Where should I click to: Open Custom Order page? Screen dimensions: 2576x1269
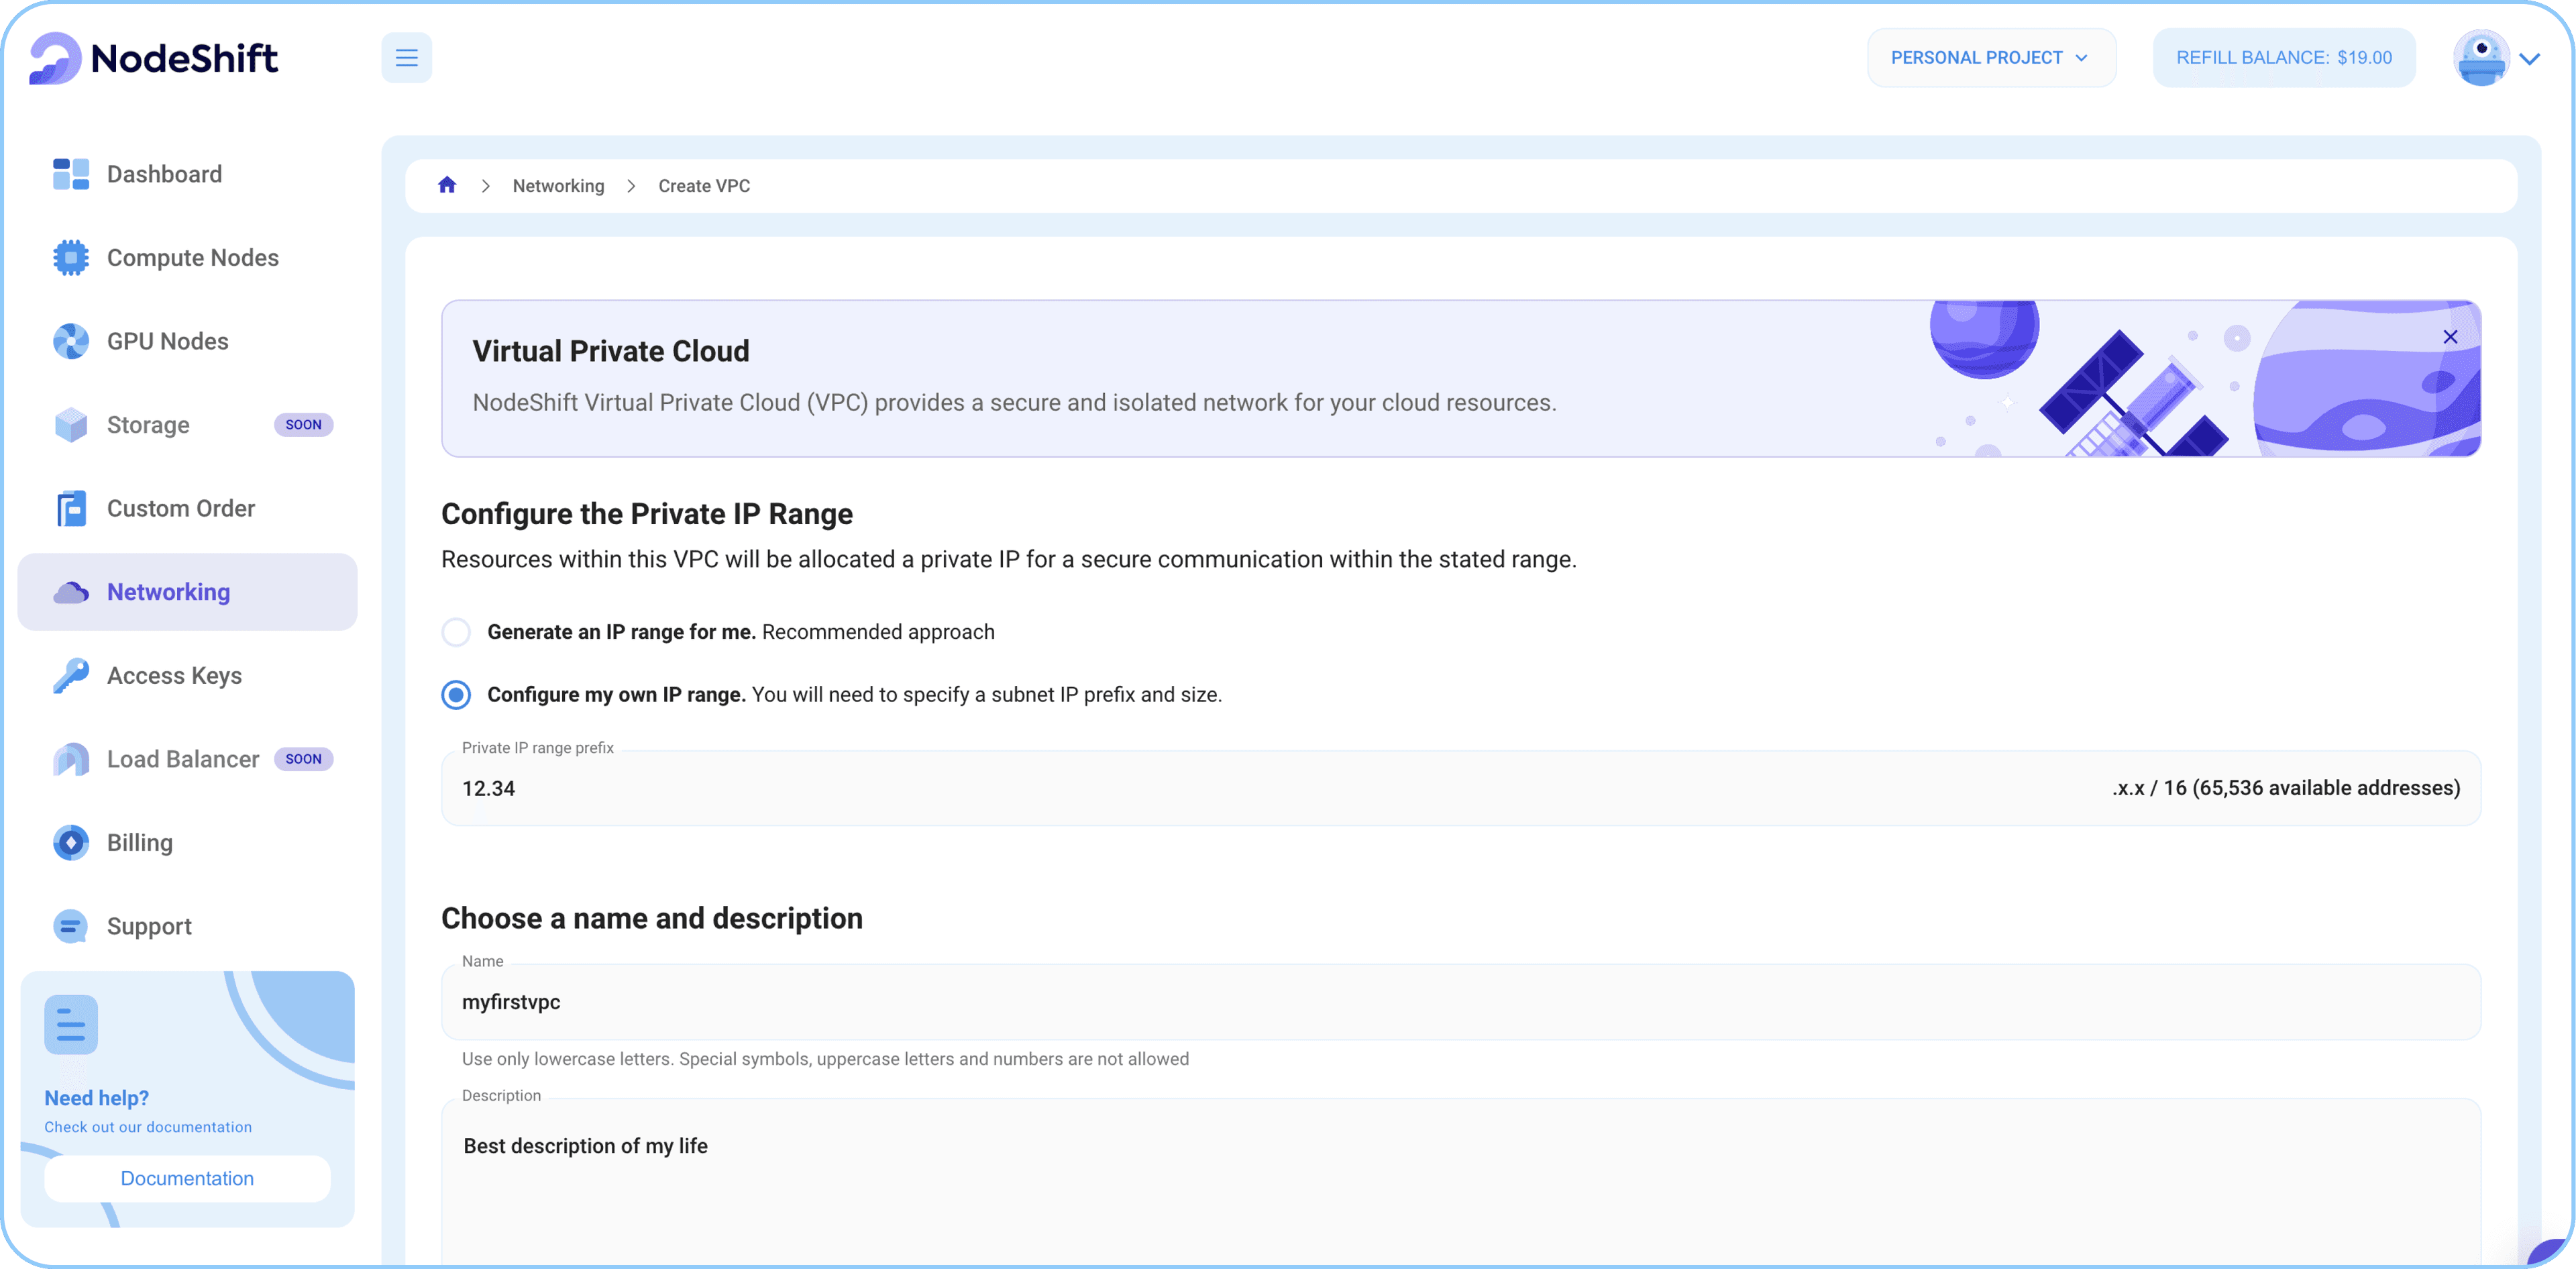(x=187, y=508)
